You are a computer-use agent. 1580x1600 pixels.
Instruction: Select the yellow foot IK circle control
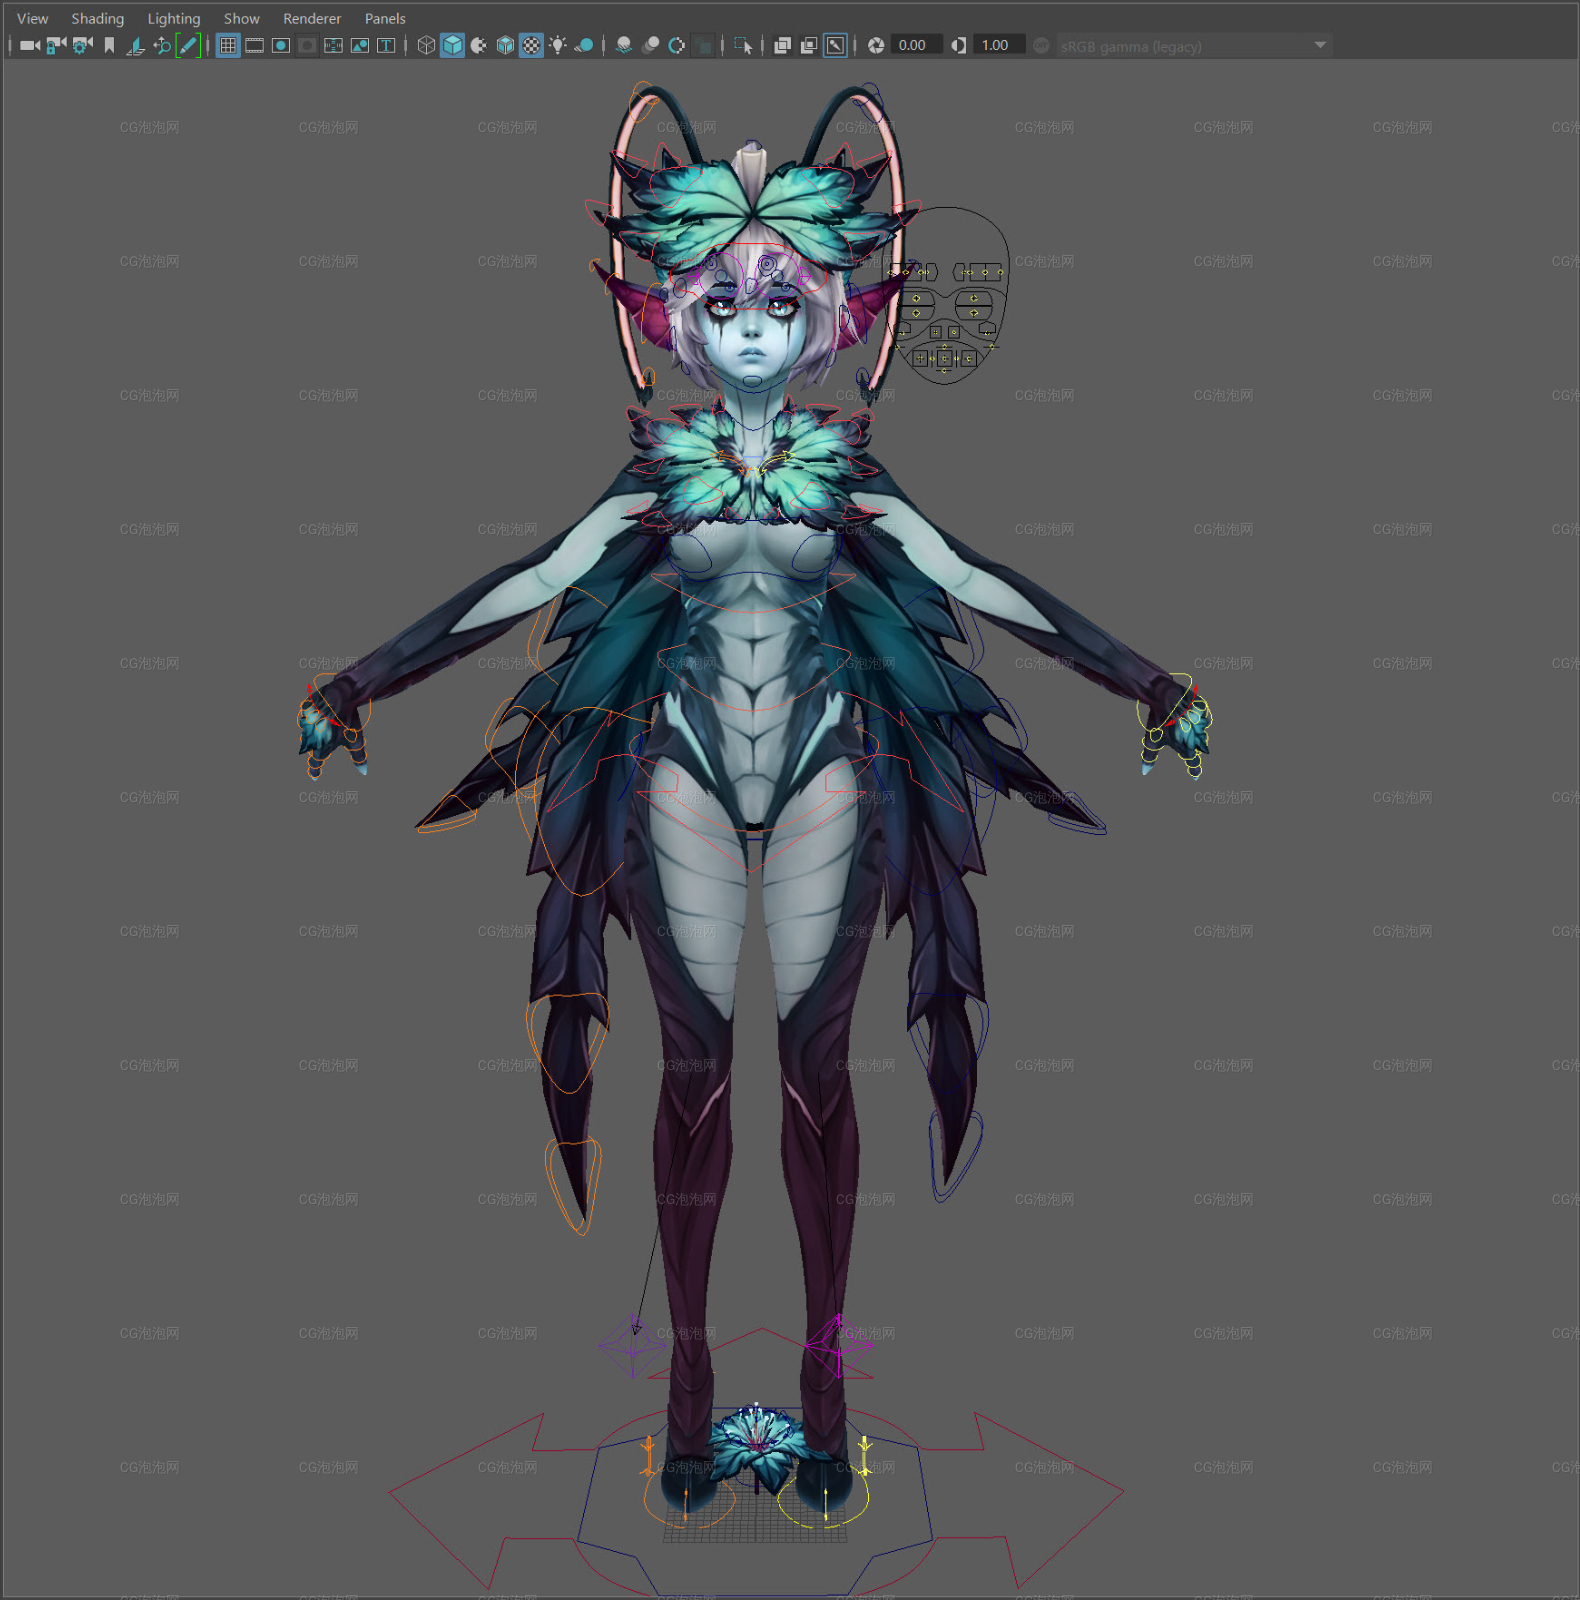pyautogui.click(x=822, y=1497)
